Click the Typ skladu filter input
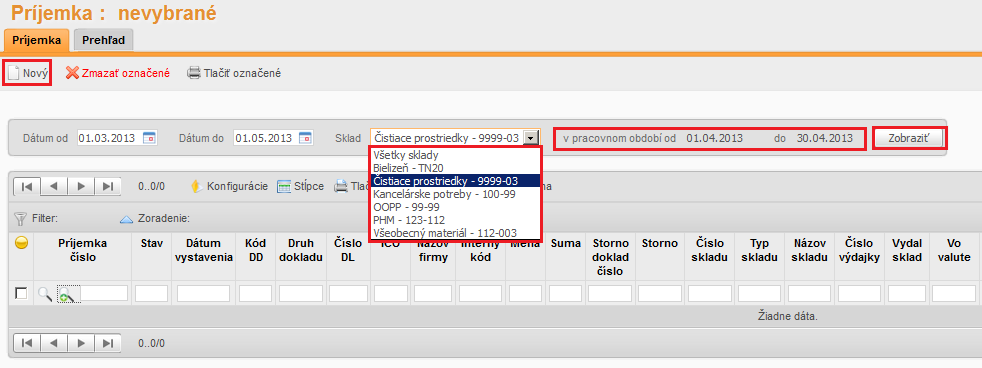982x368 pixels. coord(760,294)
